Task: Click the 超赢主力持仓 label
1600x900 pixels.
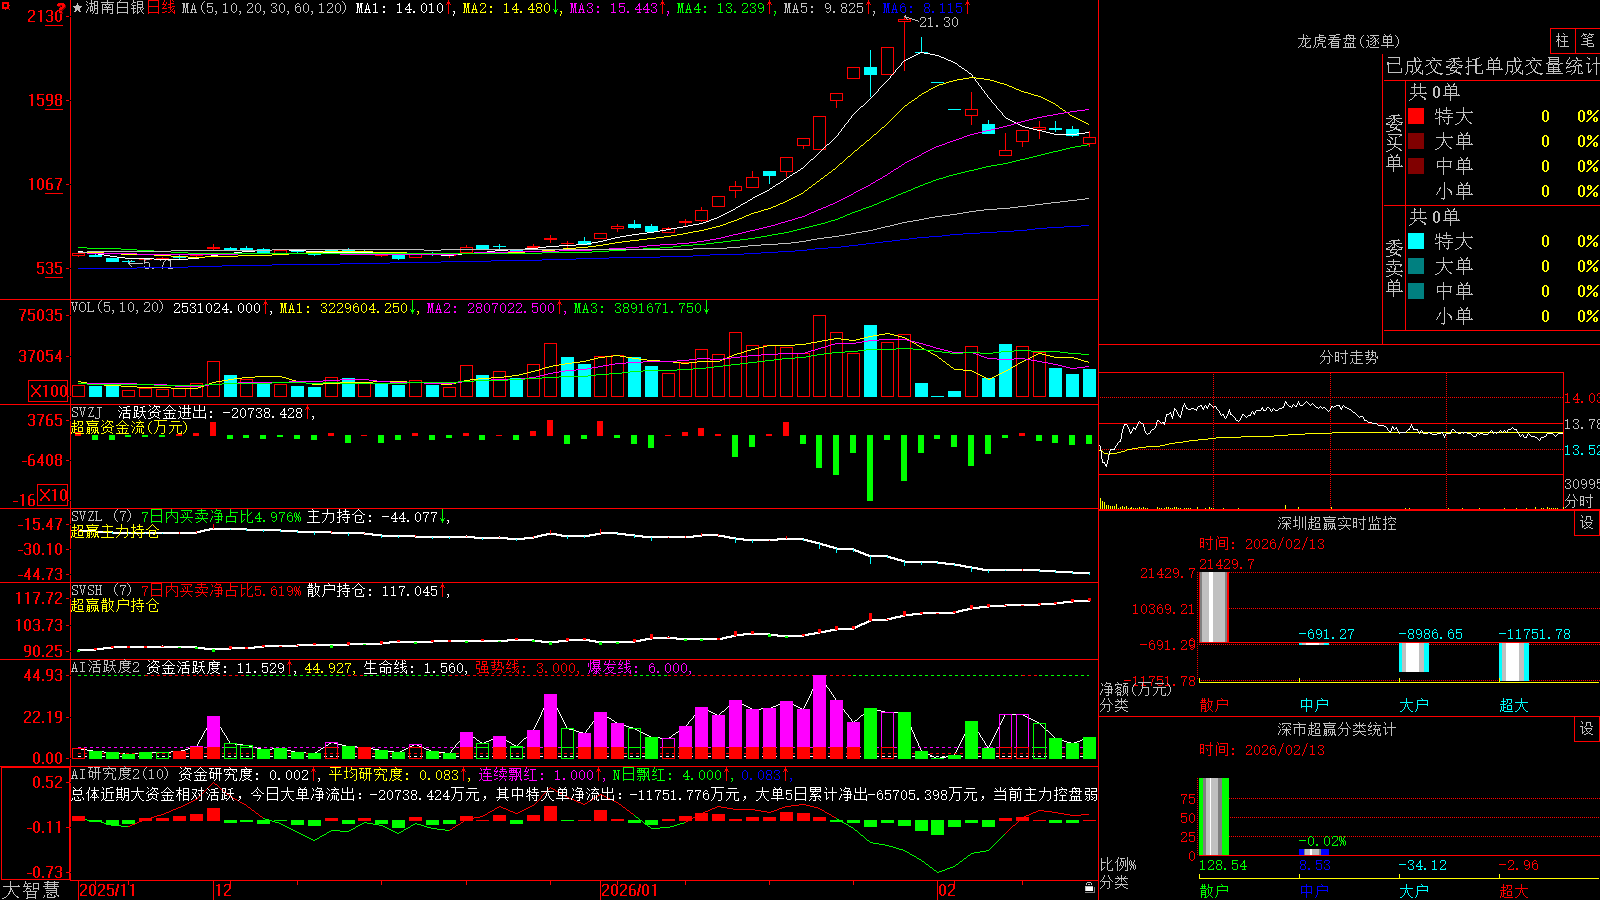Action: pyautogui.click(x=115, y=532)
